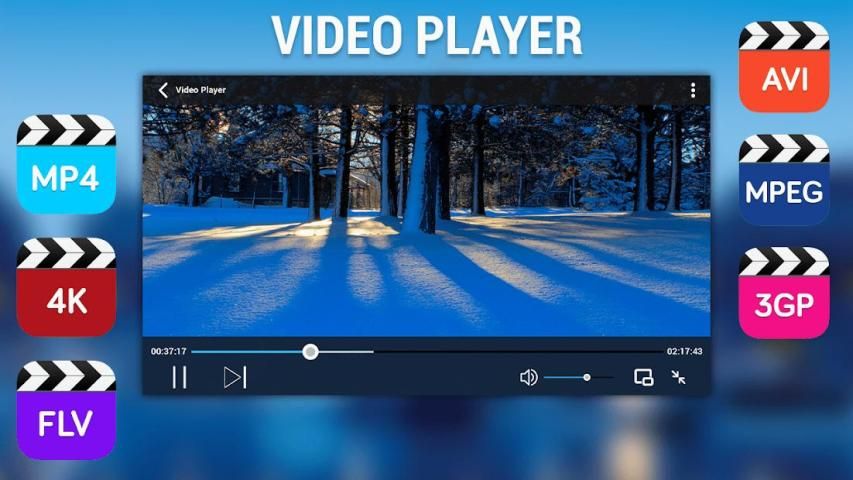Skip to the next video
Image resolution: width=853 pixels, height=480 pixels.
point(234,377)
